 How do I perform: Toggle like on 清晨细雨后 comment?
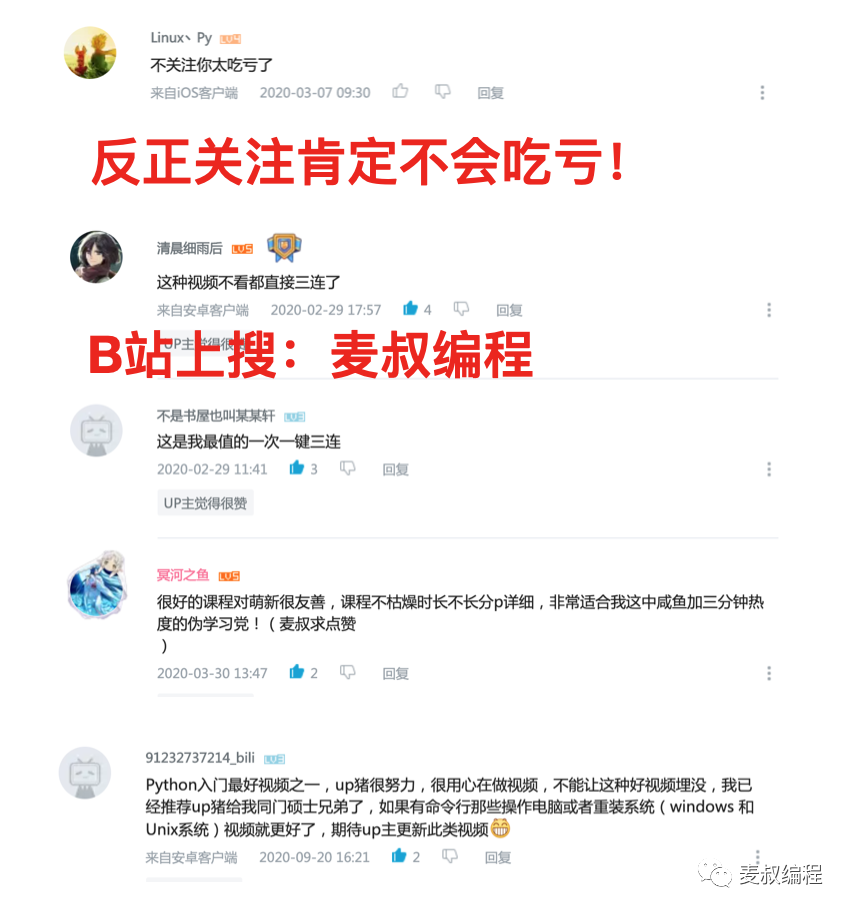[411, 308]
